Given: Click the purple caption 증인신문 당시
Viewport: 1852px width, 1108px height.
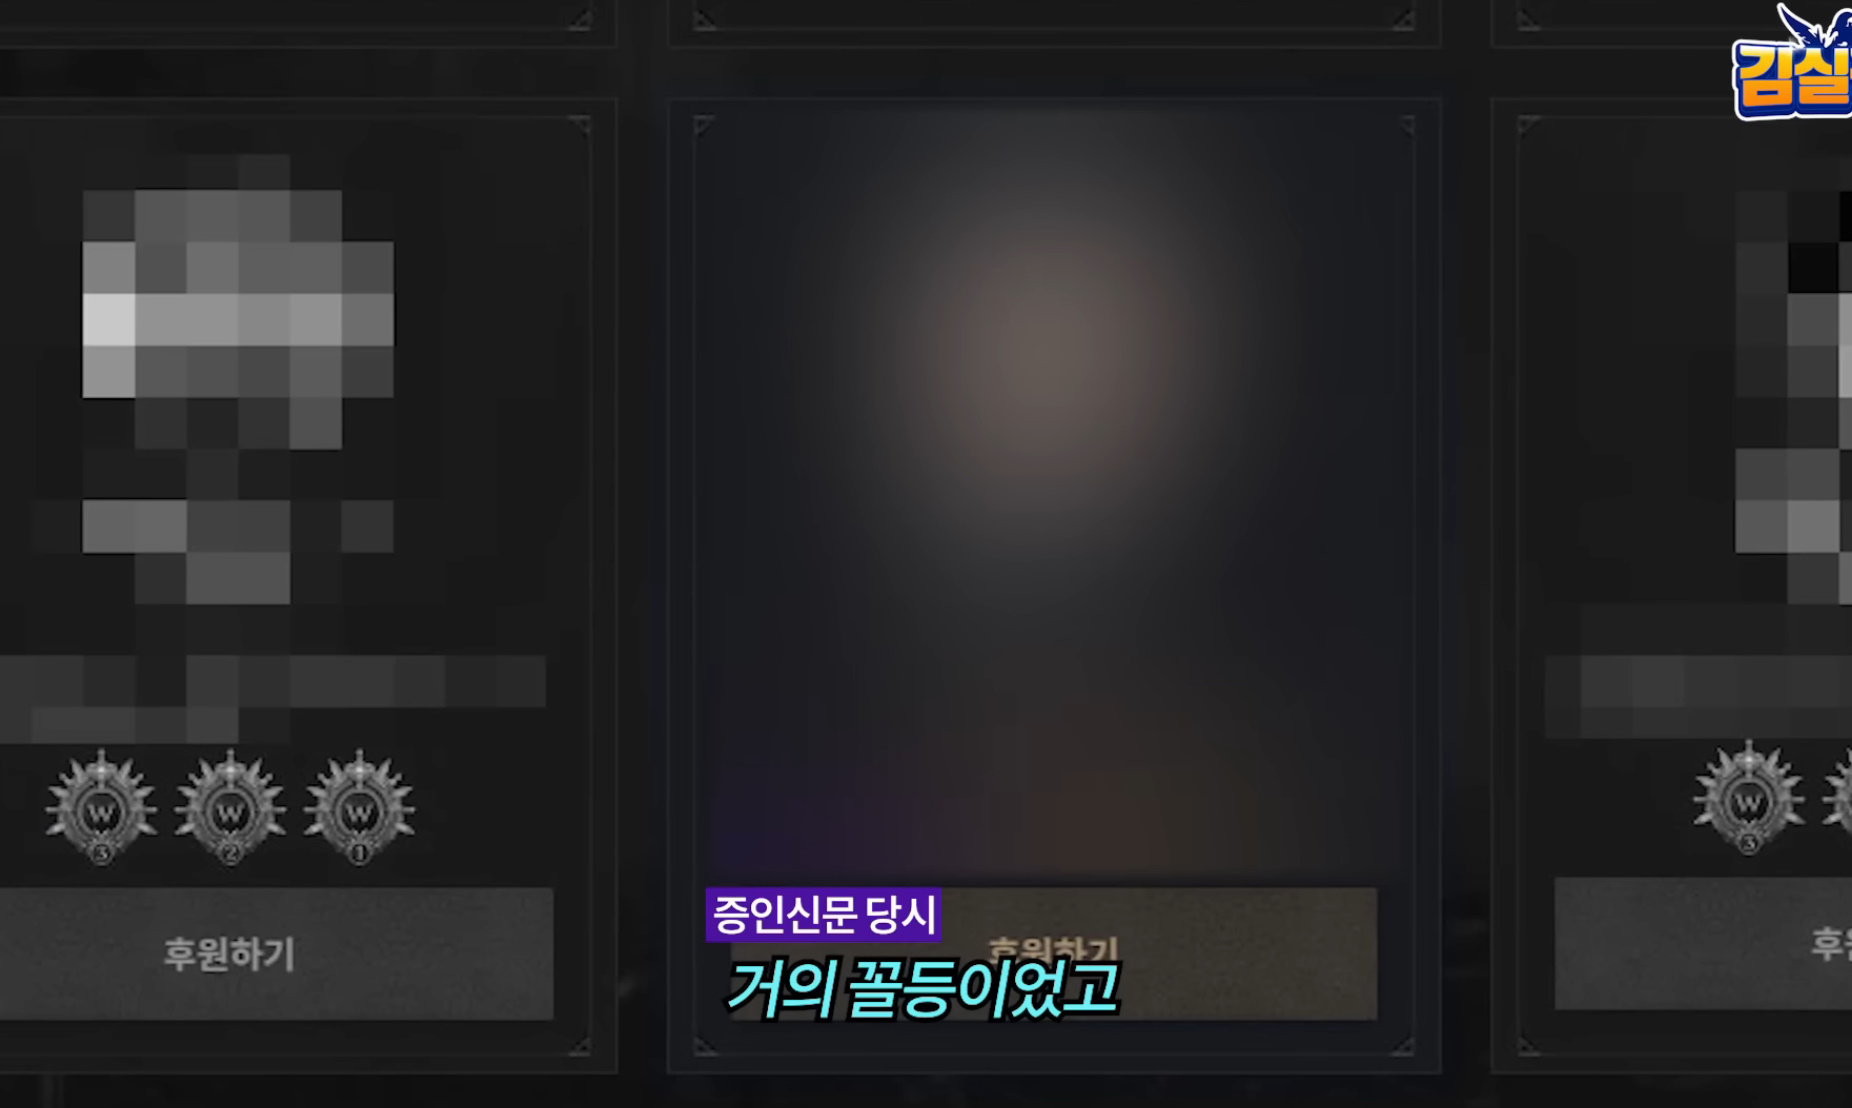Looking at the screenshot, I should (823, 915).
